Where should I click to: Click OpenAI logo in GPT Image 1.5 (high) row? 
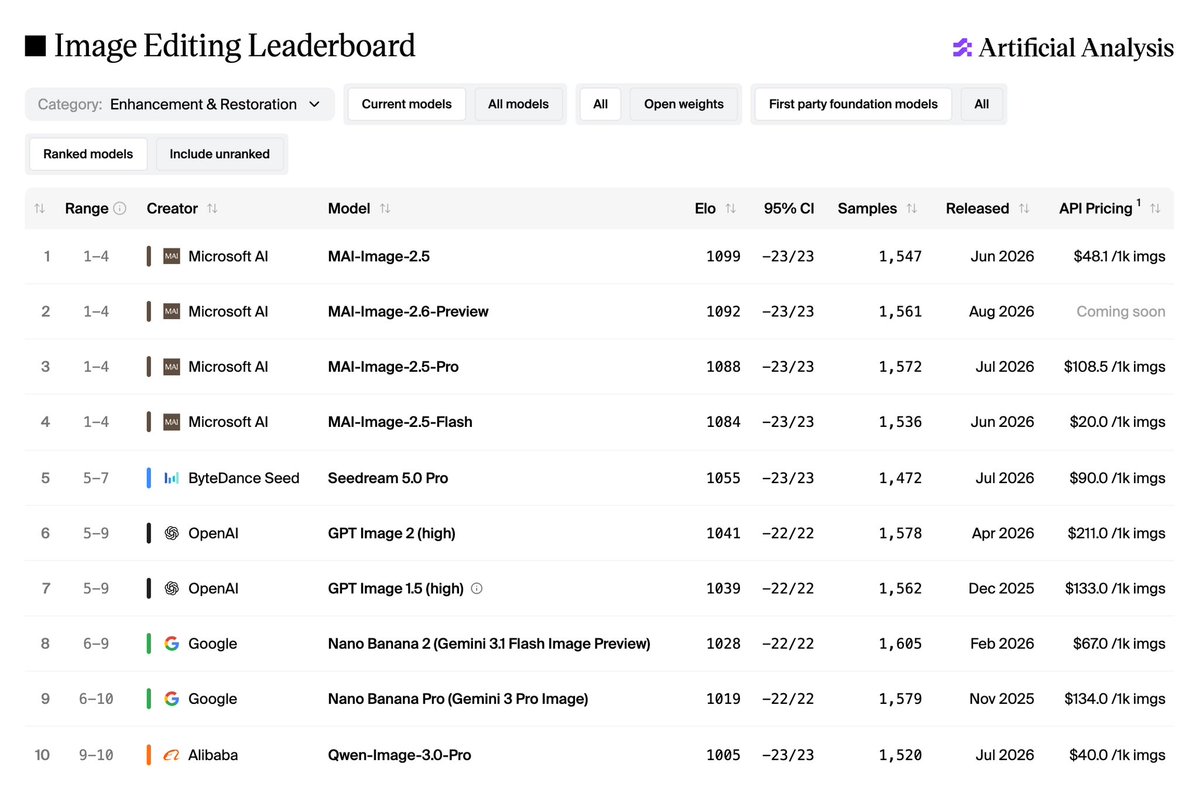tap(172, 588)
